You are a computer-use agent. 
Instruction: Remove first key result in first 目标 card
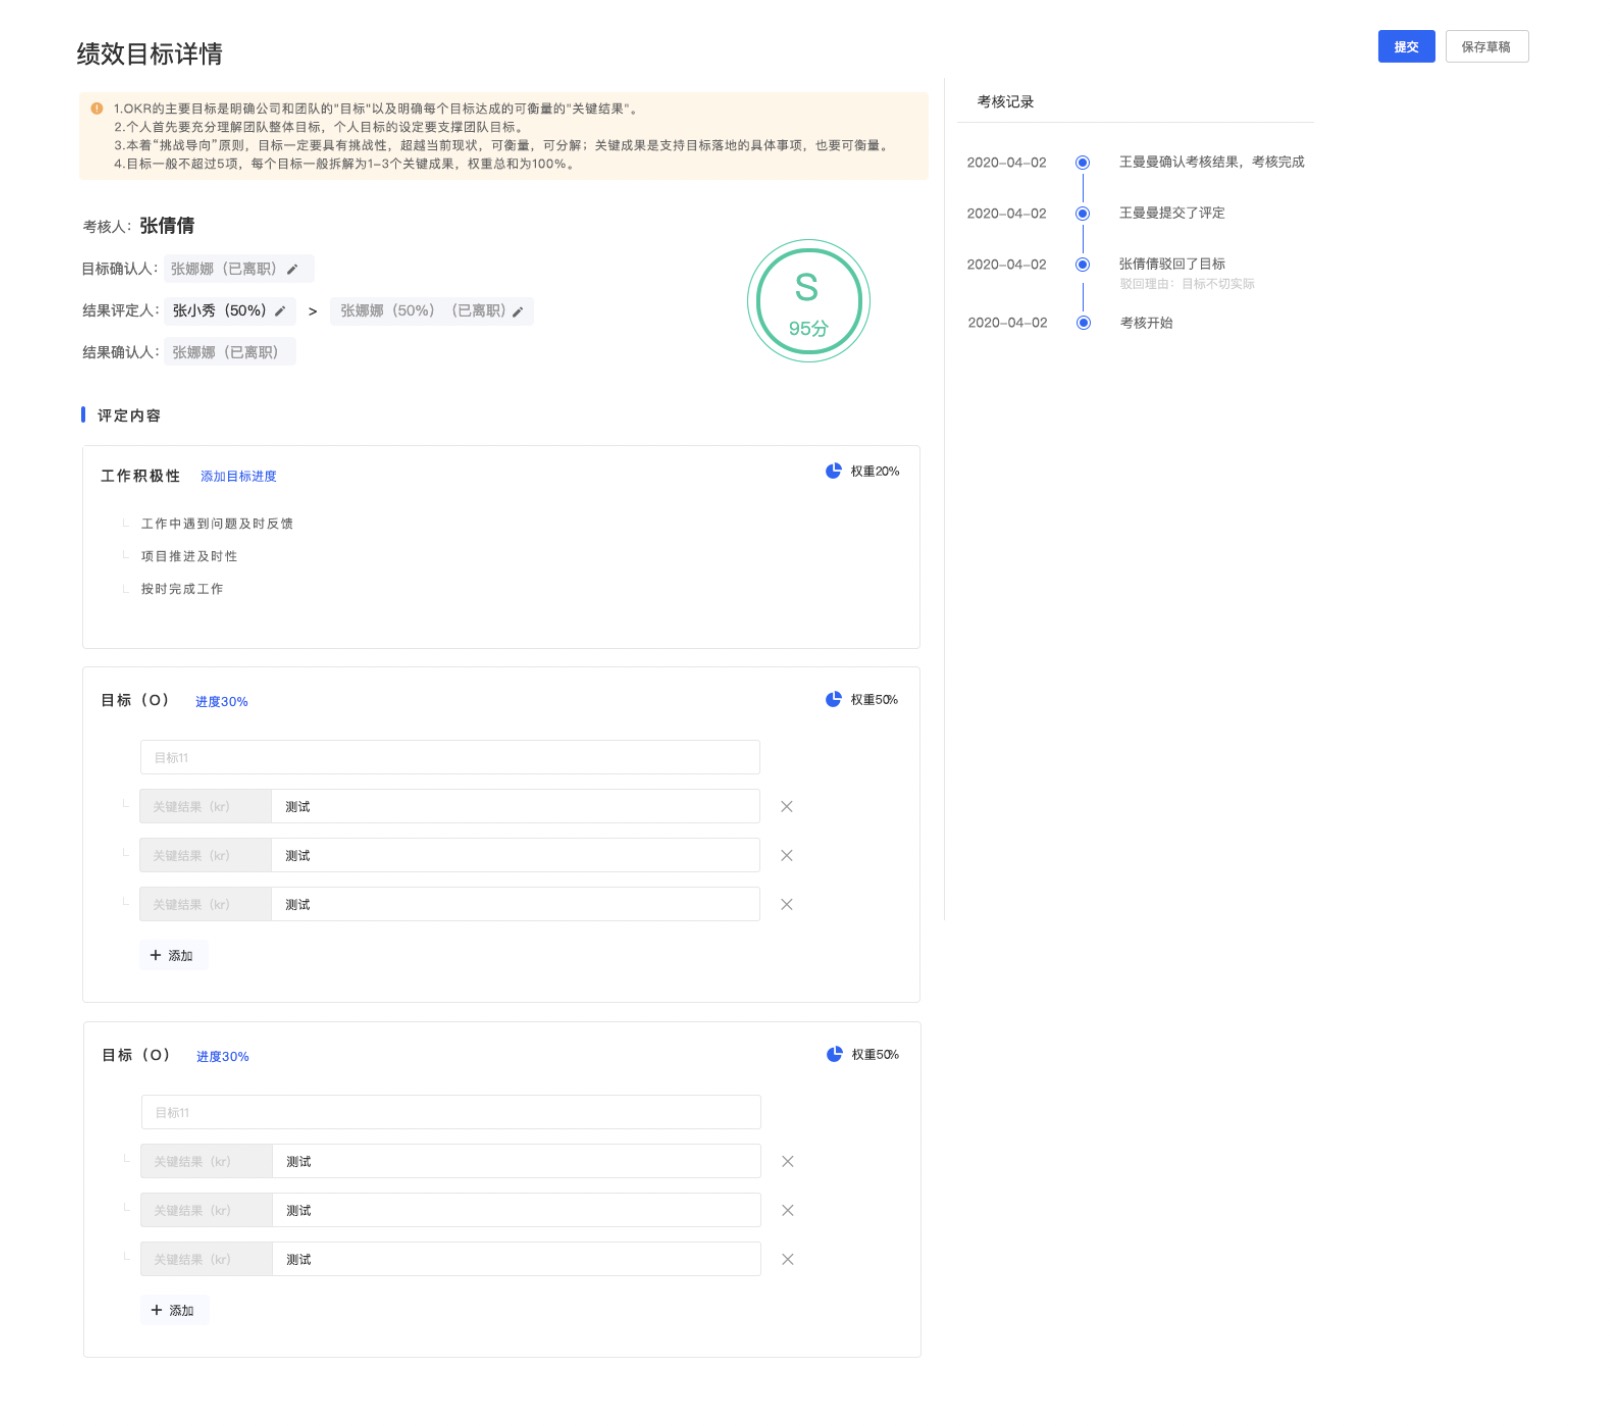tap(786, 806)
